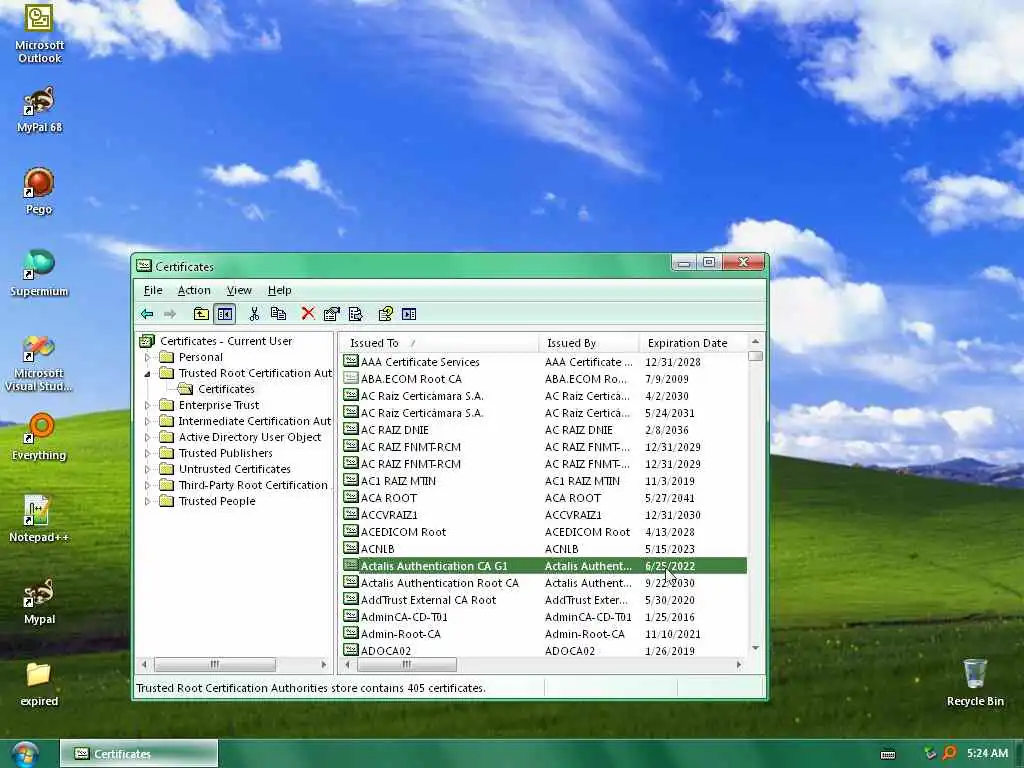
Task: Open the Action menu
Action: [x=194, y=290]
